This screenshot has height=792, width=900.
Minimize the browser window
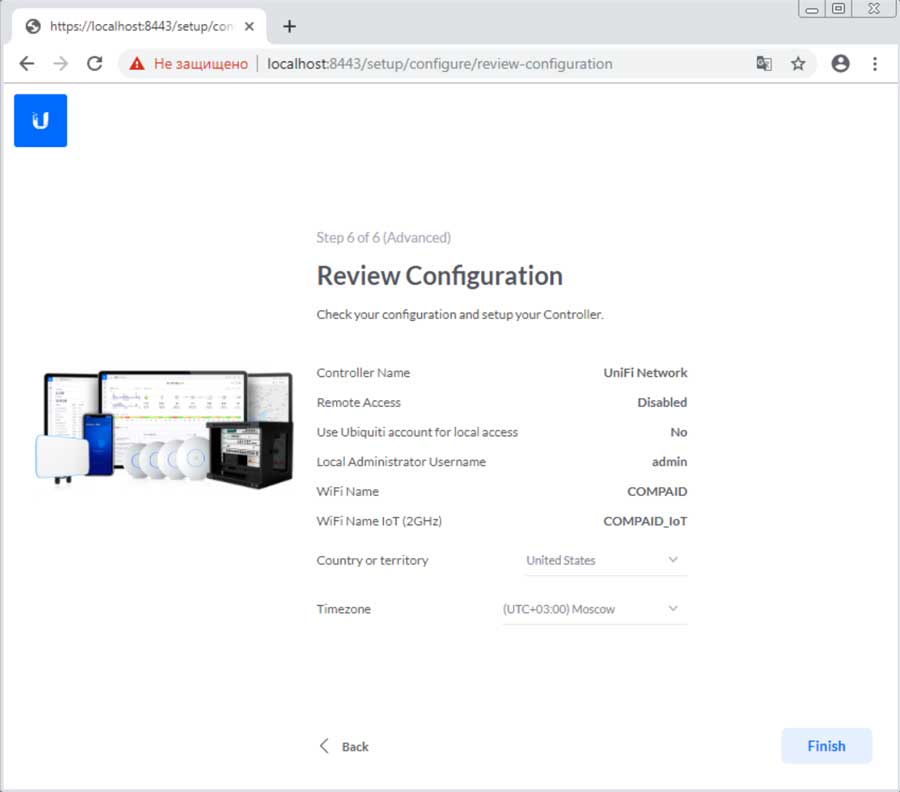[812, 9]
